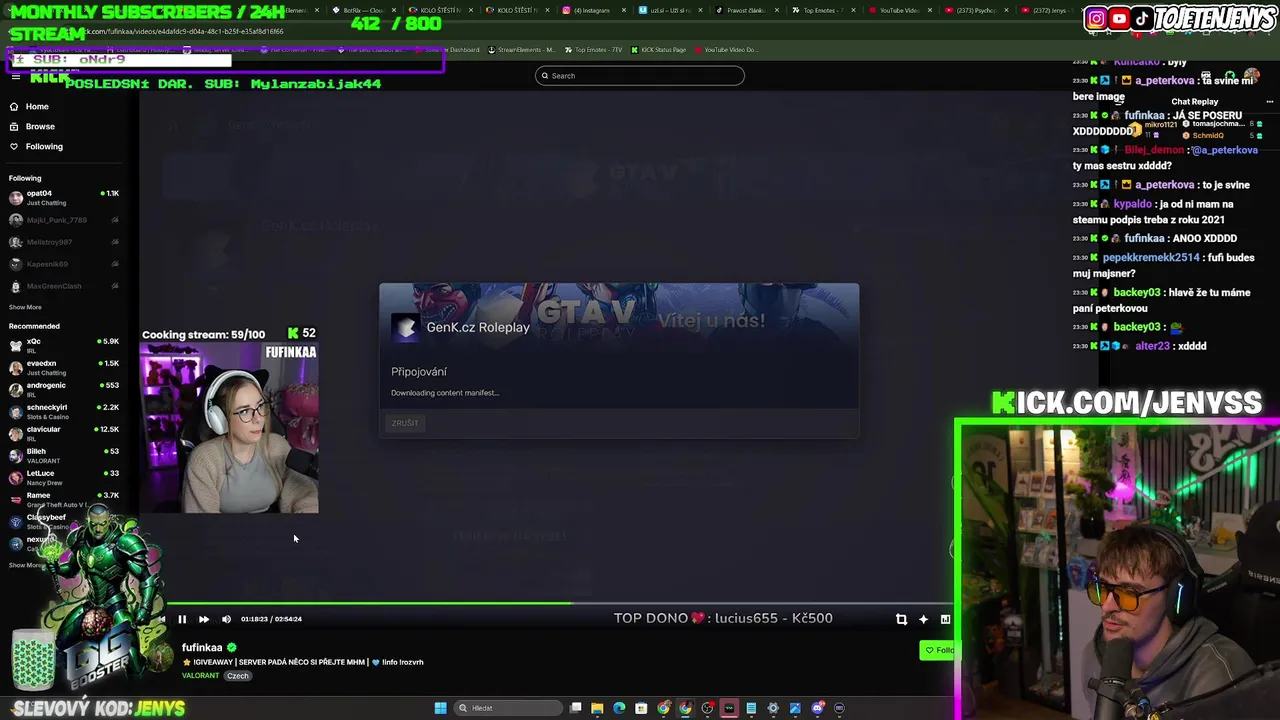The width and height of the screenshot is (1280, 720).
Task: Skip forward in the video player
Action: (204, 619)
